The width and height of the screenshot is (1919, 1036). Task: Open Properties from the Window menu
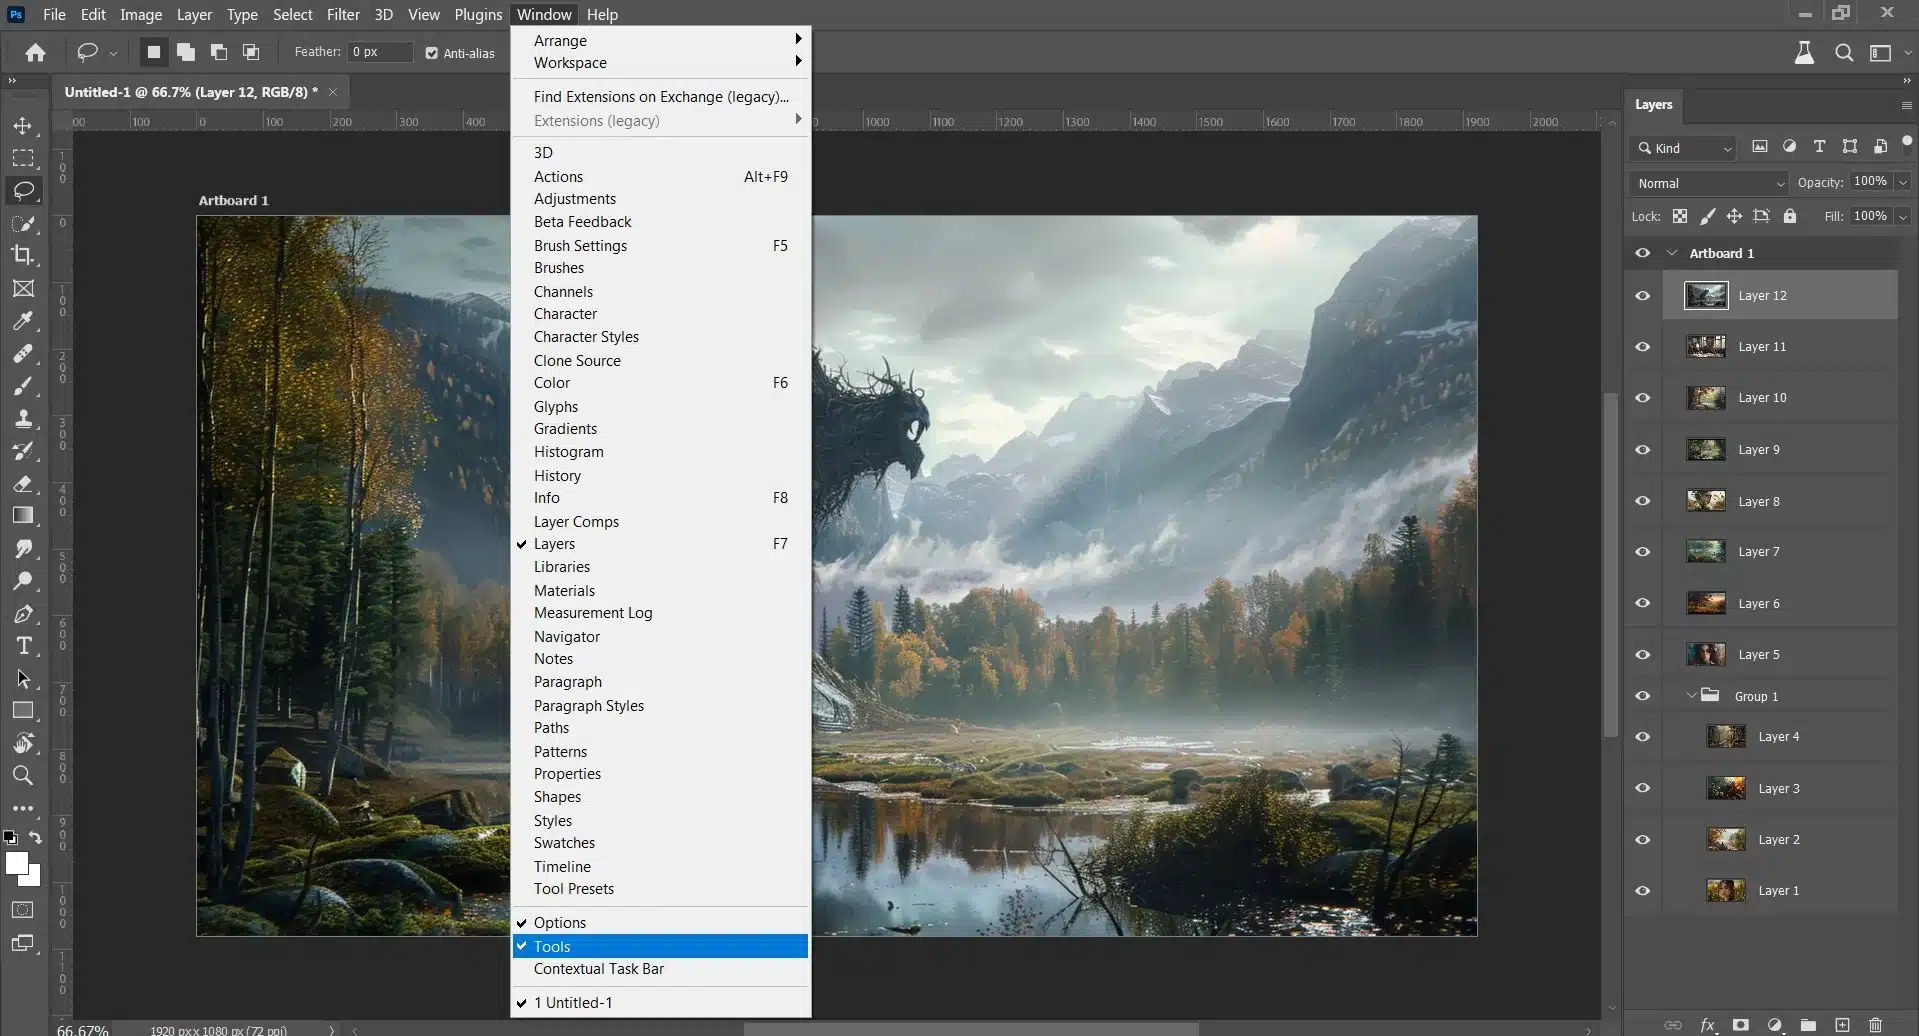(x=660, y=774)
